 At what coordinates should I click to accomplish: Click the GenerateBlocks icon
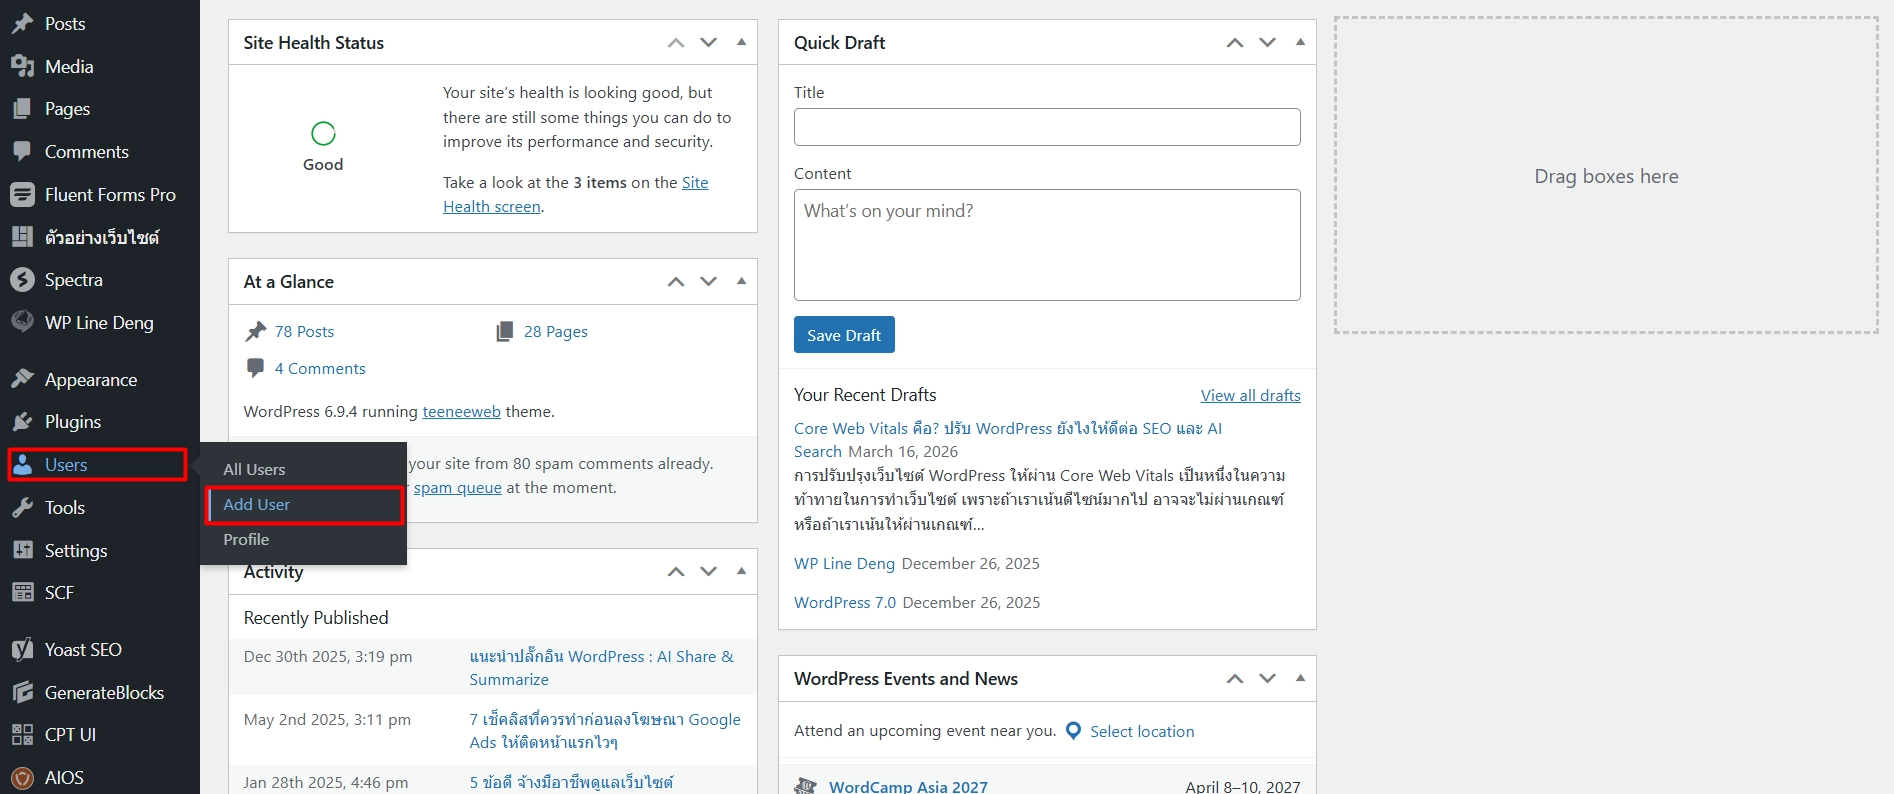[22, 692]
